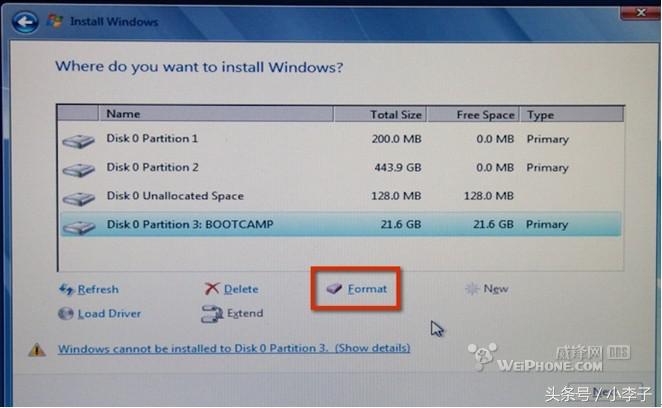Click the Extend link

(245, 313)
